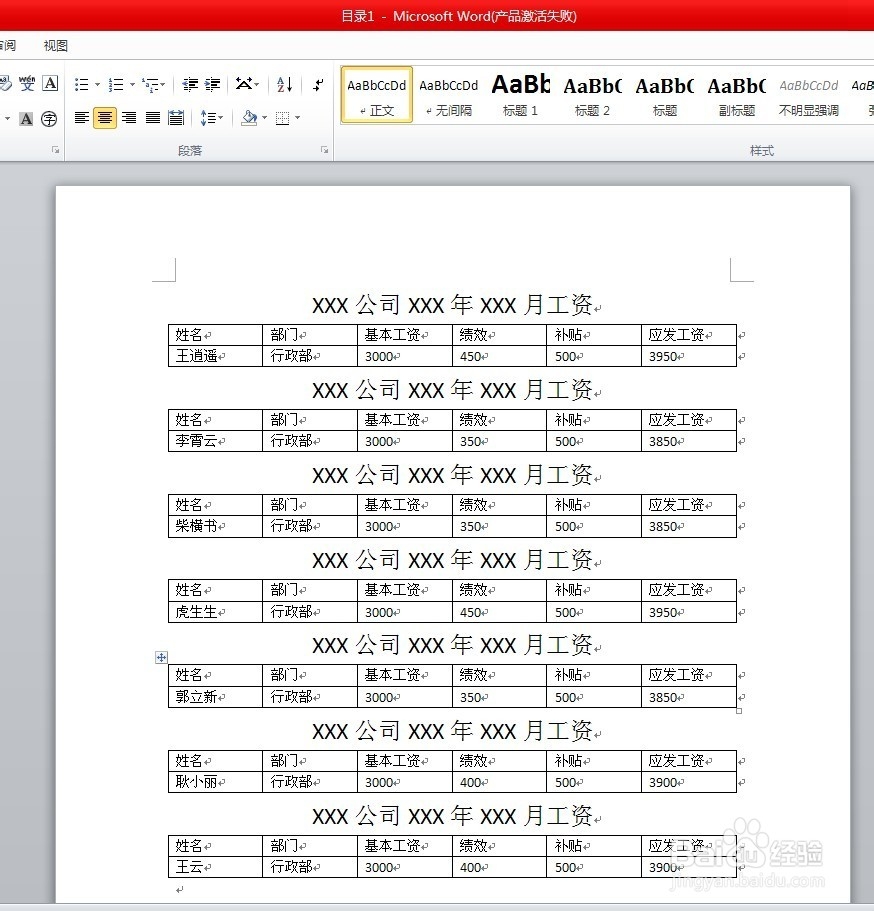This screenshot has height=911, width=874.
Task: Open the 视图 ribbon tab
Action: (x=56, y=45)
